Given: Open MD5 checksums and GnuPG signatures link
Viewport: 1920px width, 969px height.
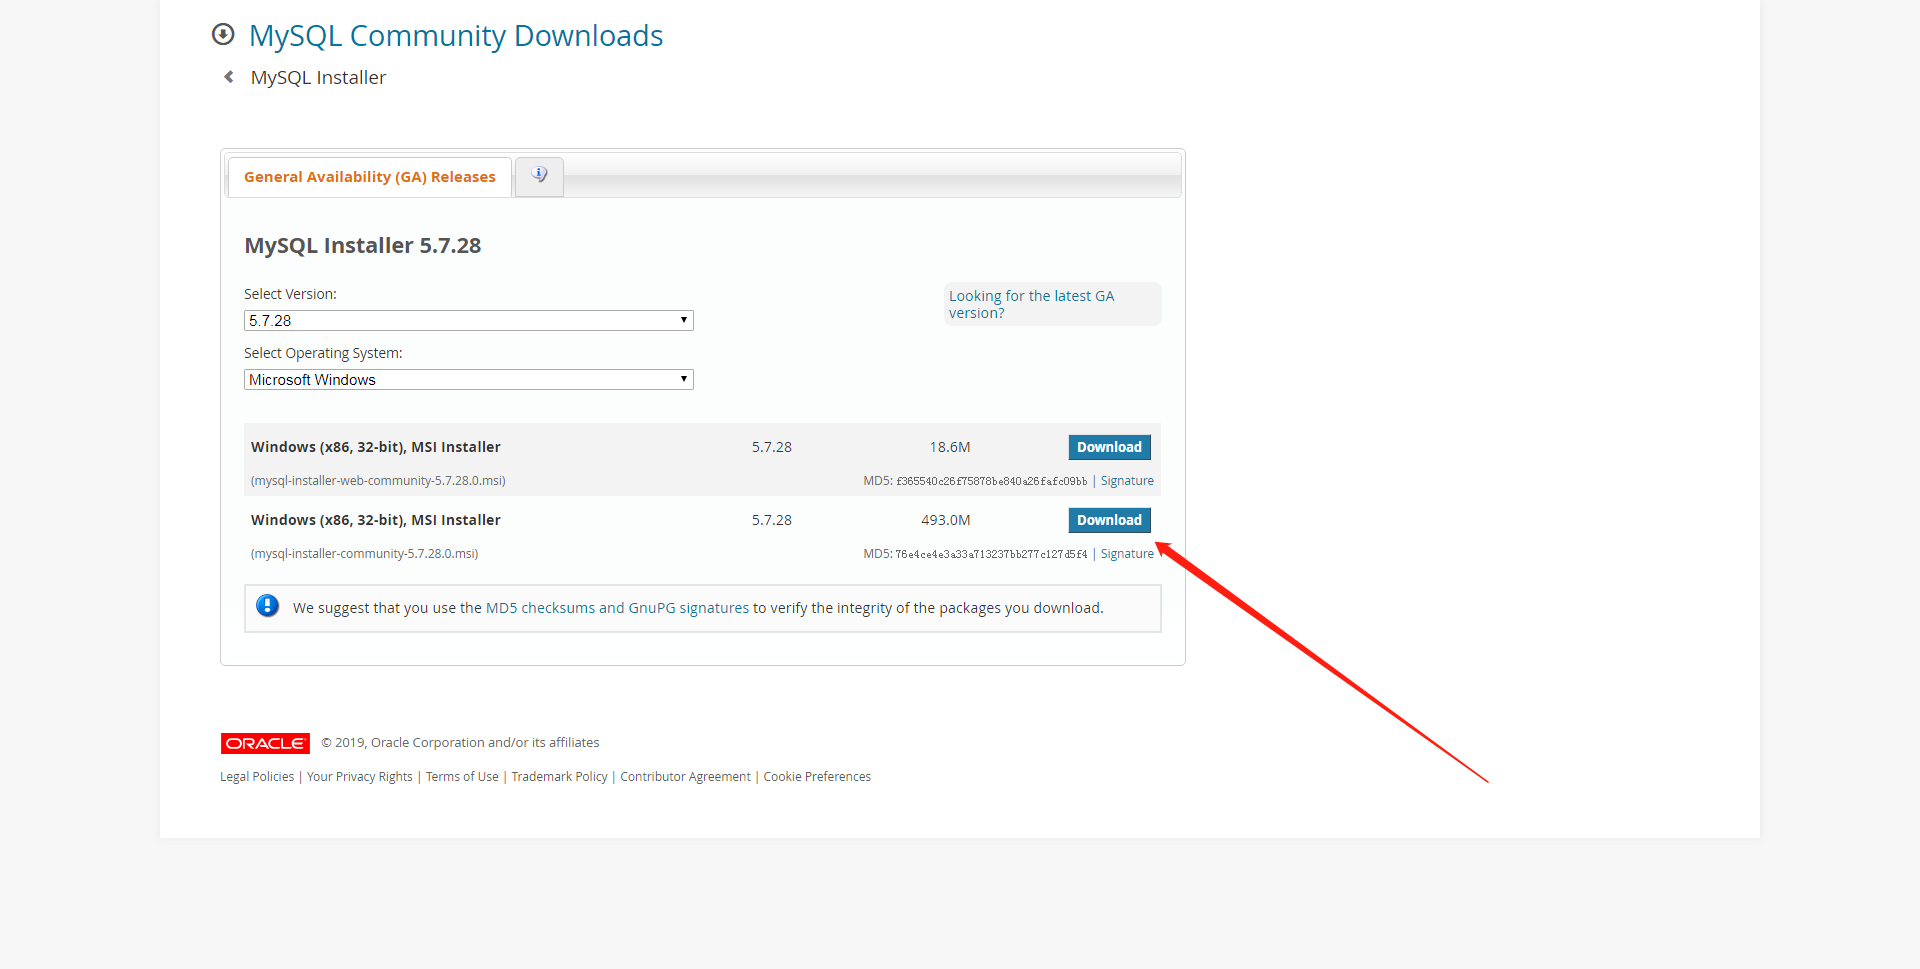Looking at the screenshot, I should click(x=617, y=608).
